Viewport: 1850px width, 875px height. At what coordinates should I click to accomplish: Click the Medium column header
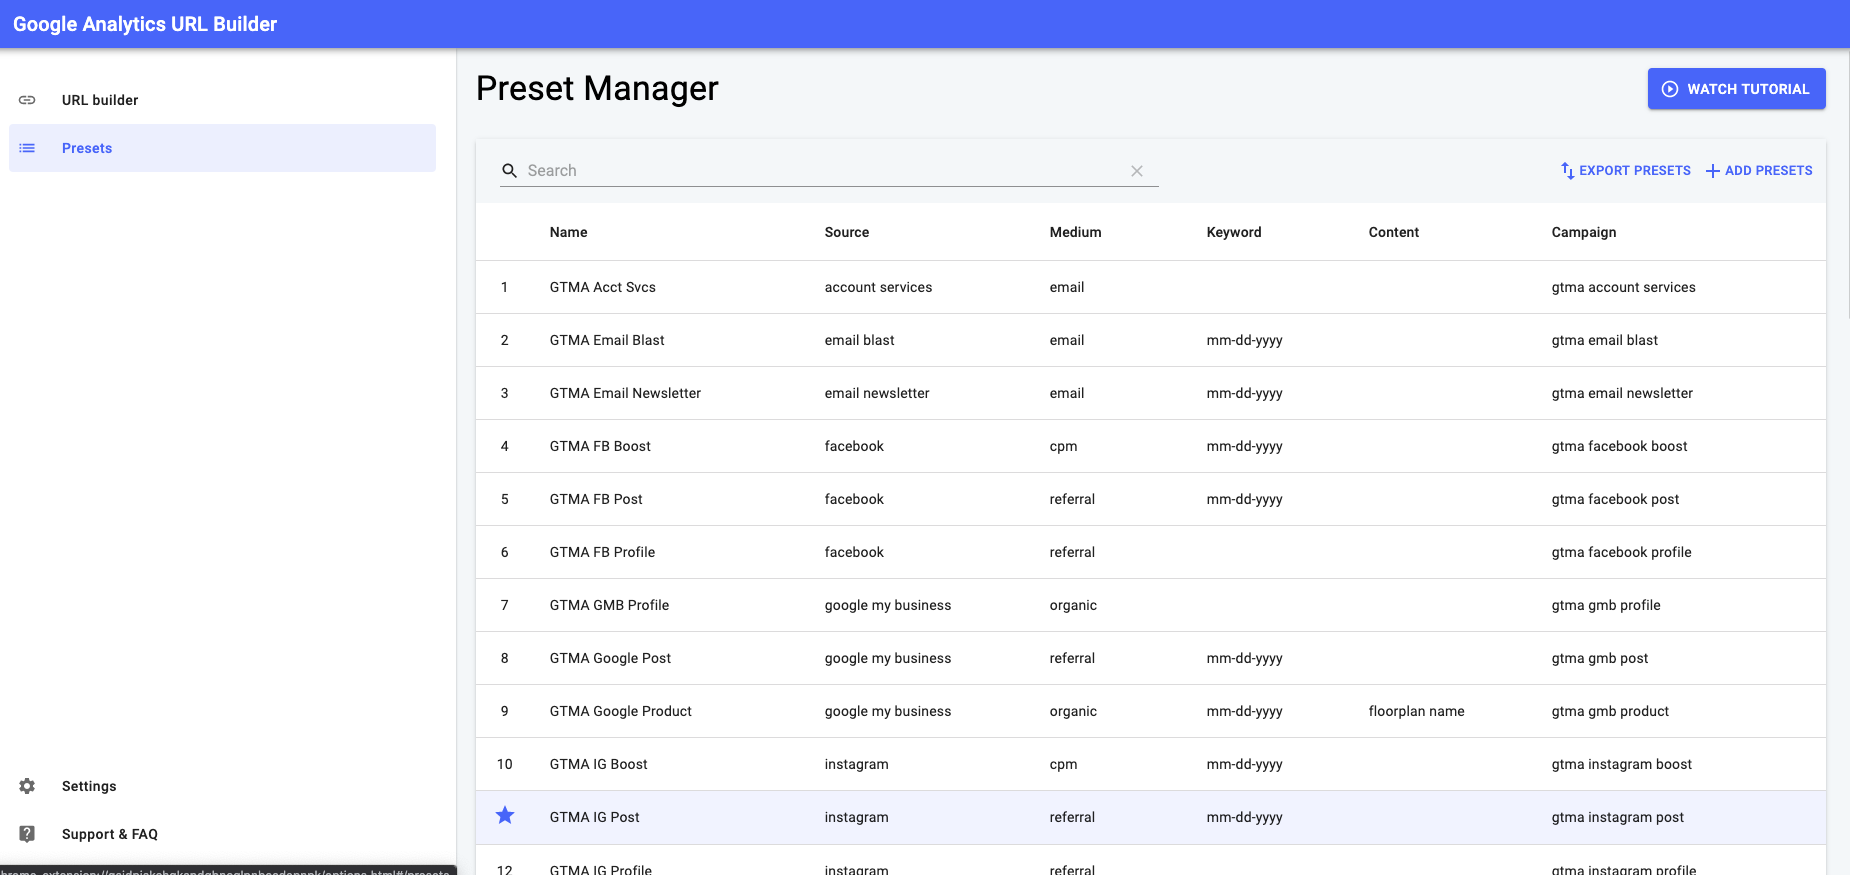(1075, 232)
